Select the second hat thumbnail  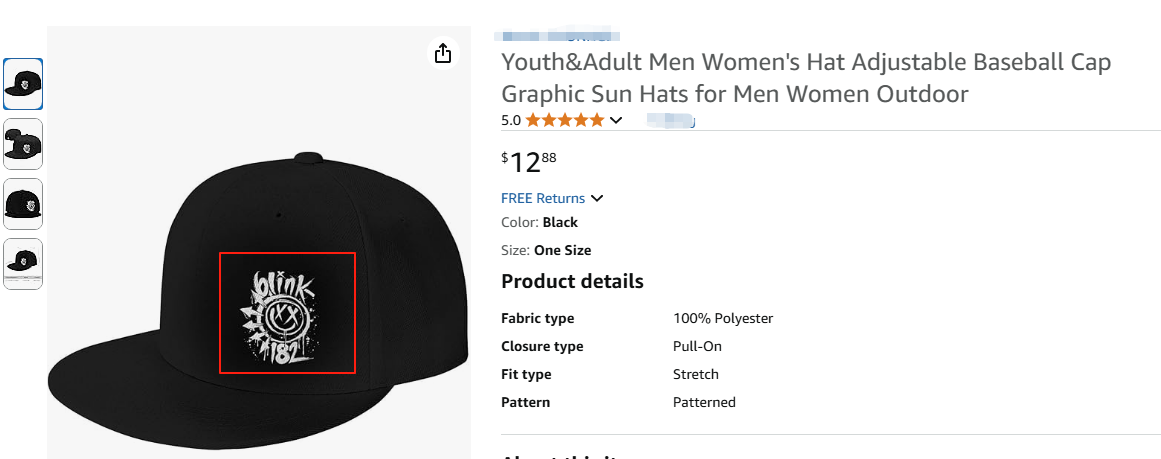pos(23,144)
